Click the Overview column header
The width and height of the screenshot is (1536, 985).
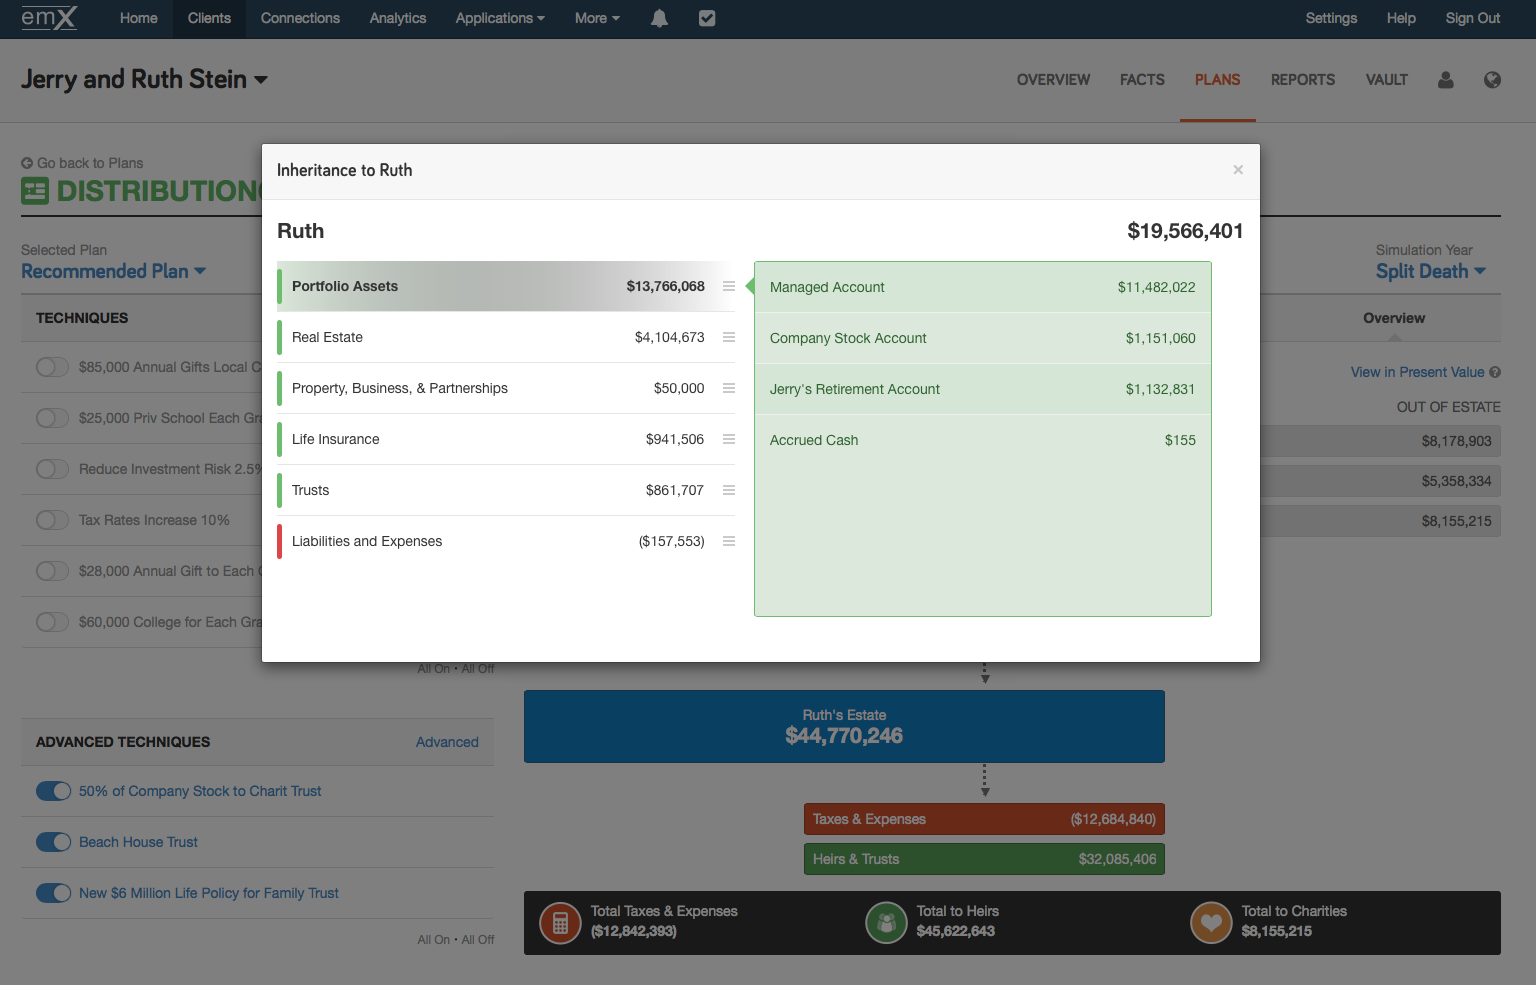1393,318
